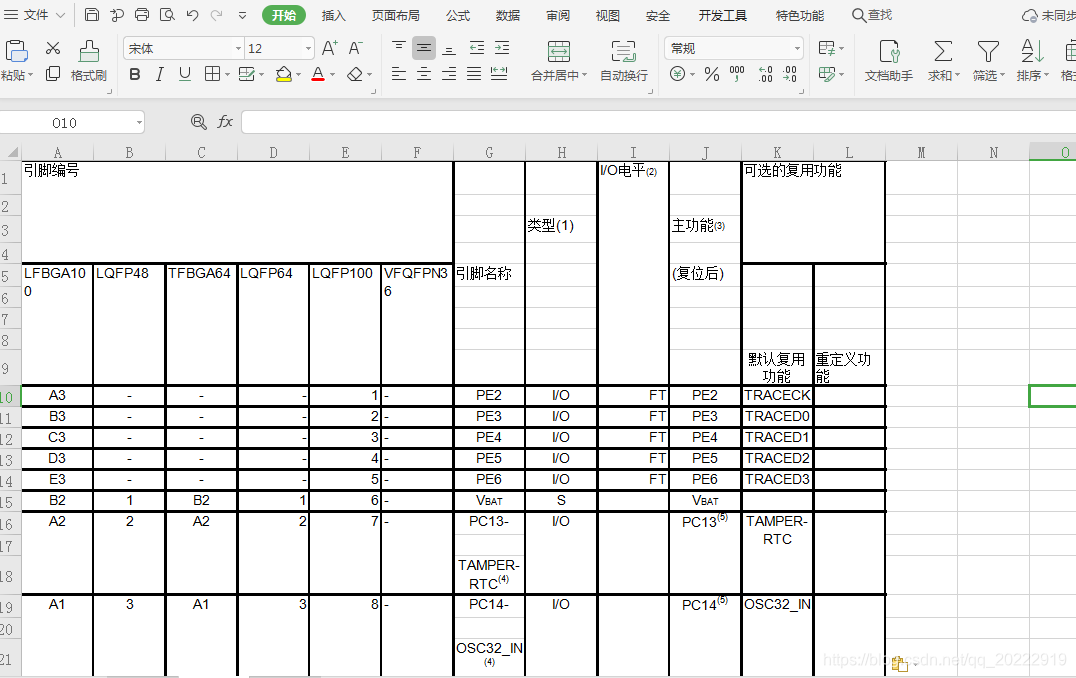Toggle italic formatting
Image resolution: width=1076 pixels, height=678 pixels.
(x=160, y=74)
